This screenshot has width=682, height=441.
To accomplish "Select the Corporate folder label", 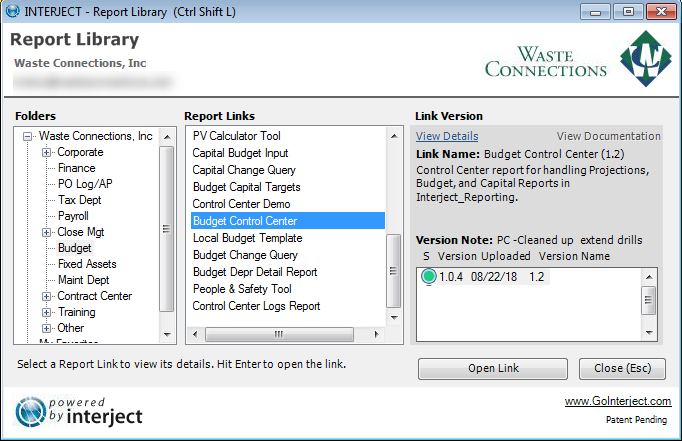I will 80,152.
